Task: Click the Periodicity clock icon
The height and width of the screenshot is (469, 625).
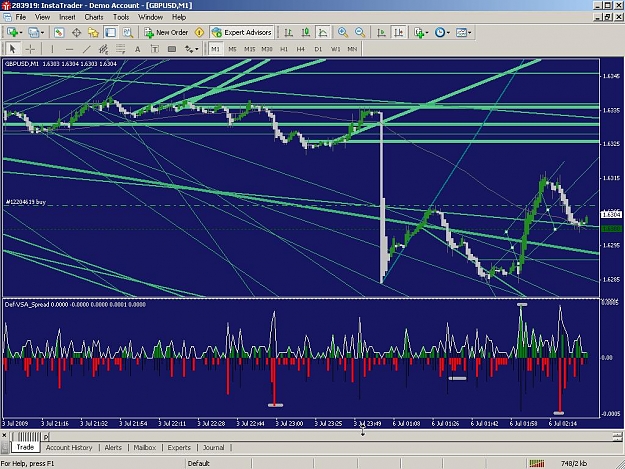Action: (x=440, y=33)
